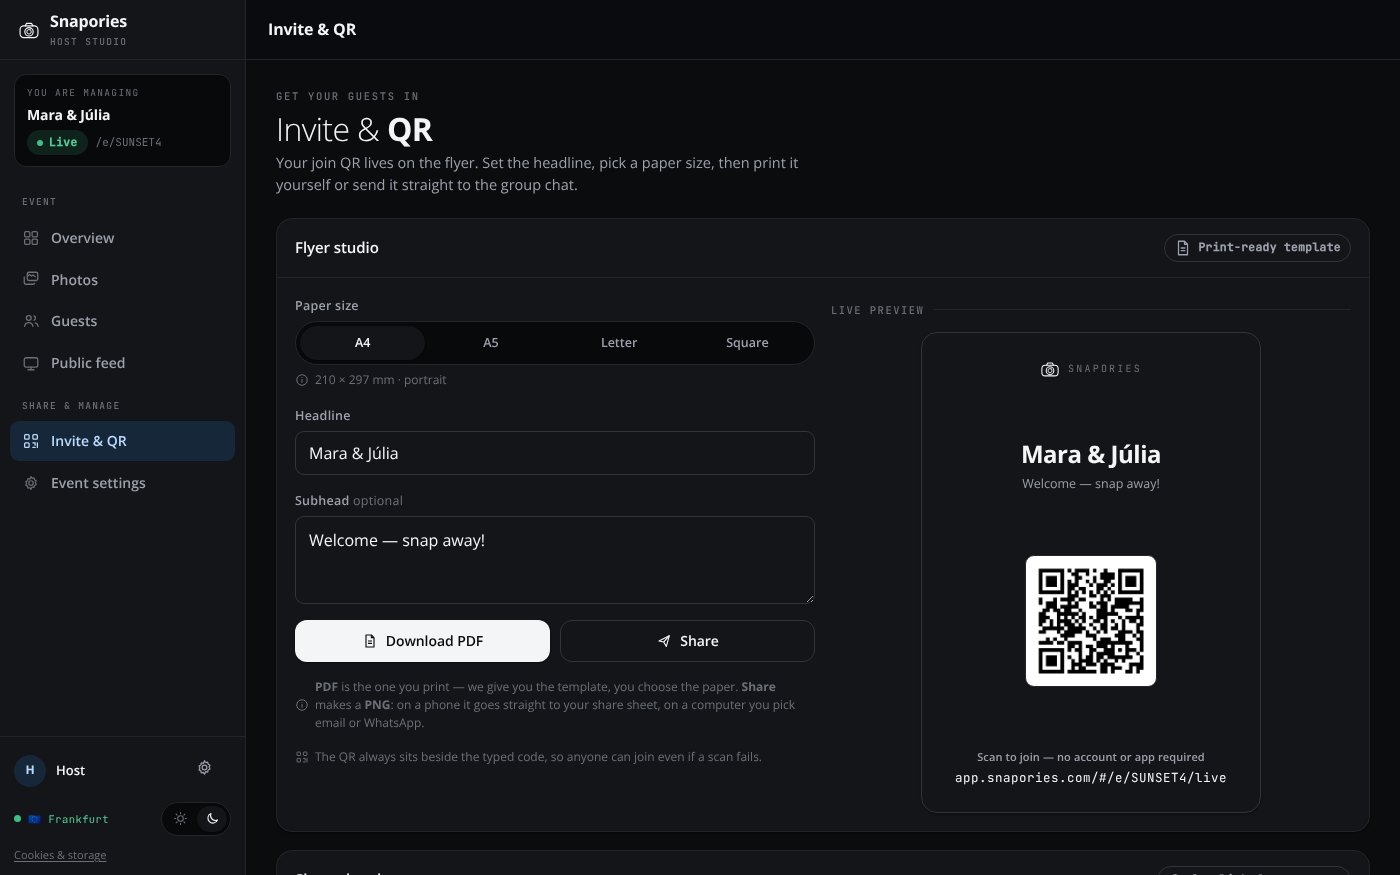Screen dimensions: 1400x875
Task: Click the PDF file icon on Download button
Action: [370, 641]
